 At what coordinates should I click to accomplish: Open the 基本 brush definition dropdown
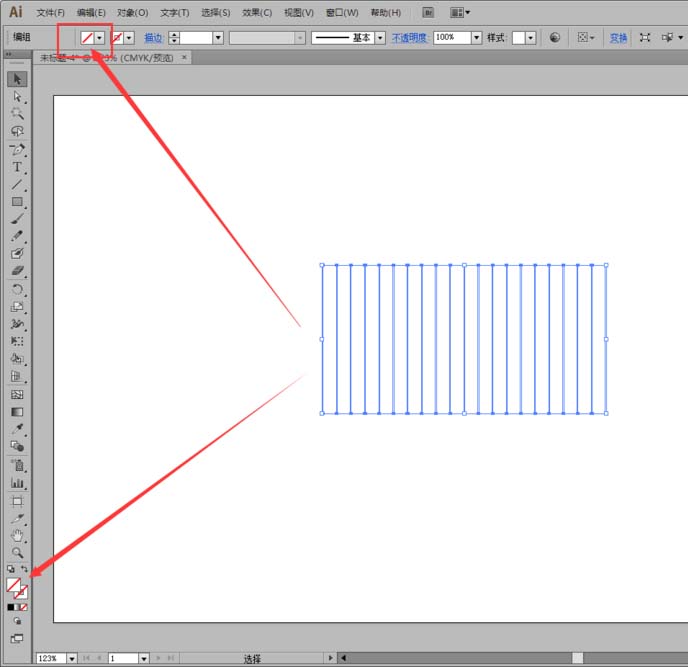(380, 38)
